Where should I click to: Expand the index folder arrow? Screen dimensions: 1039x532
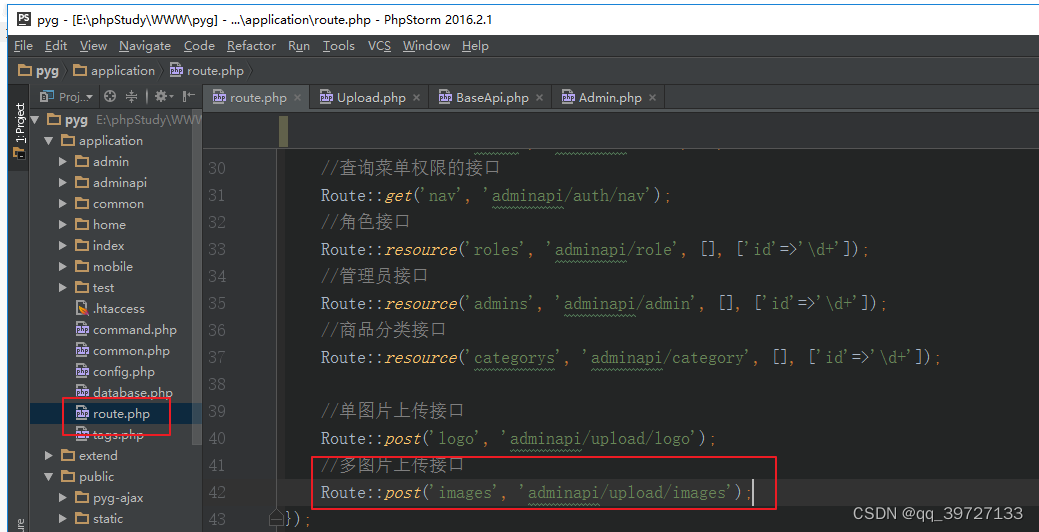(63, 246)
